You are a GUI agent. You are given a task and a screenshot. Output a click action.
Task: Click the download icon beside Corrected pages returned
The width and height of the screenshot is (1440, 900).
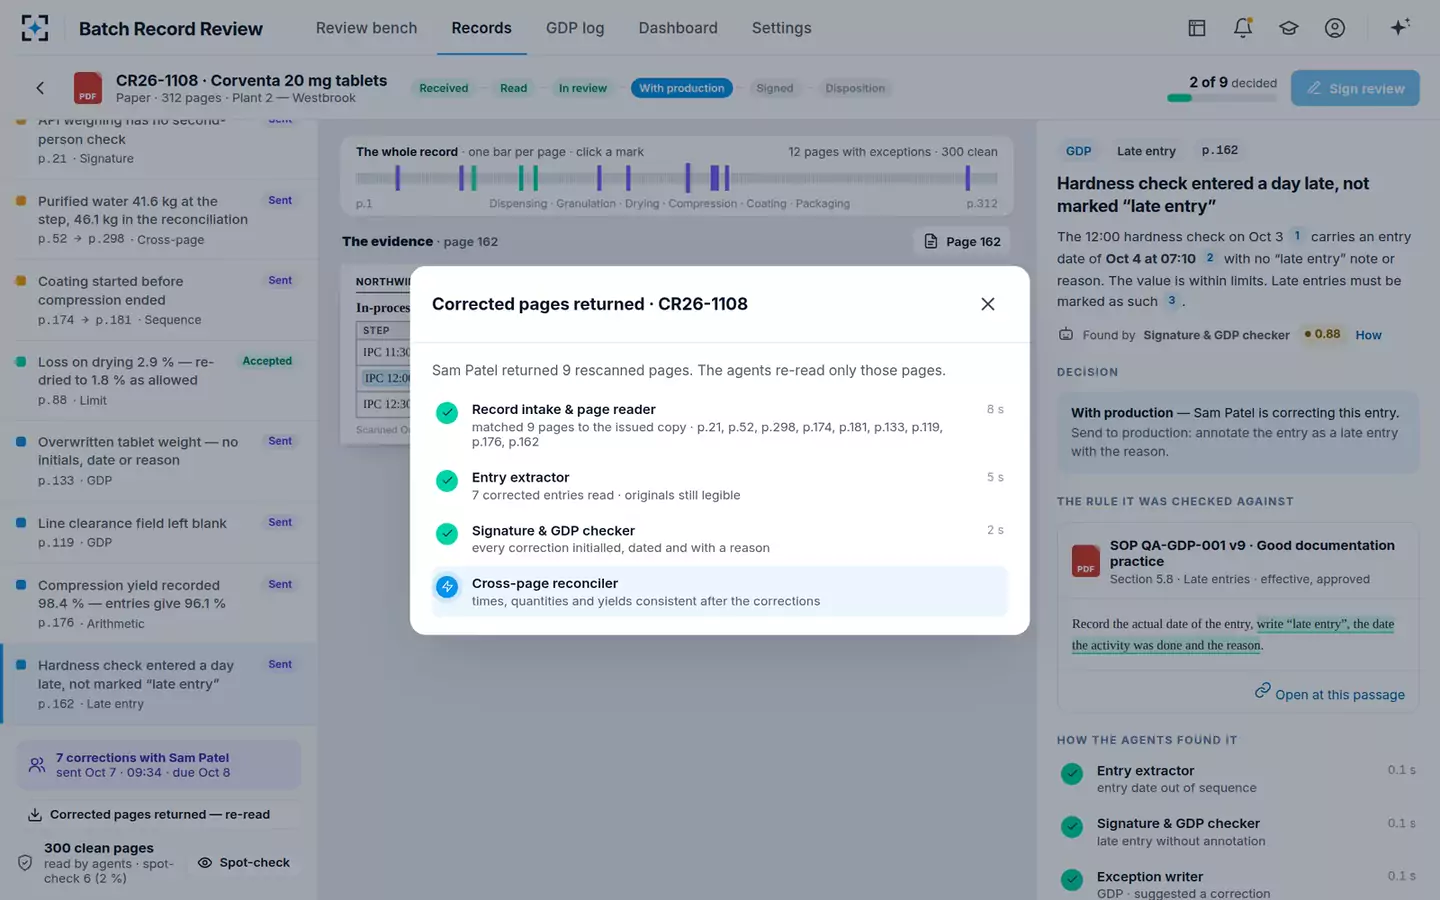click(35, 815)
